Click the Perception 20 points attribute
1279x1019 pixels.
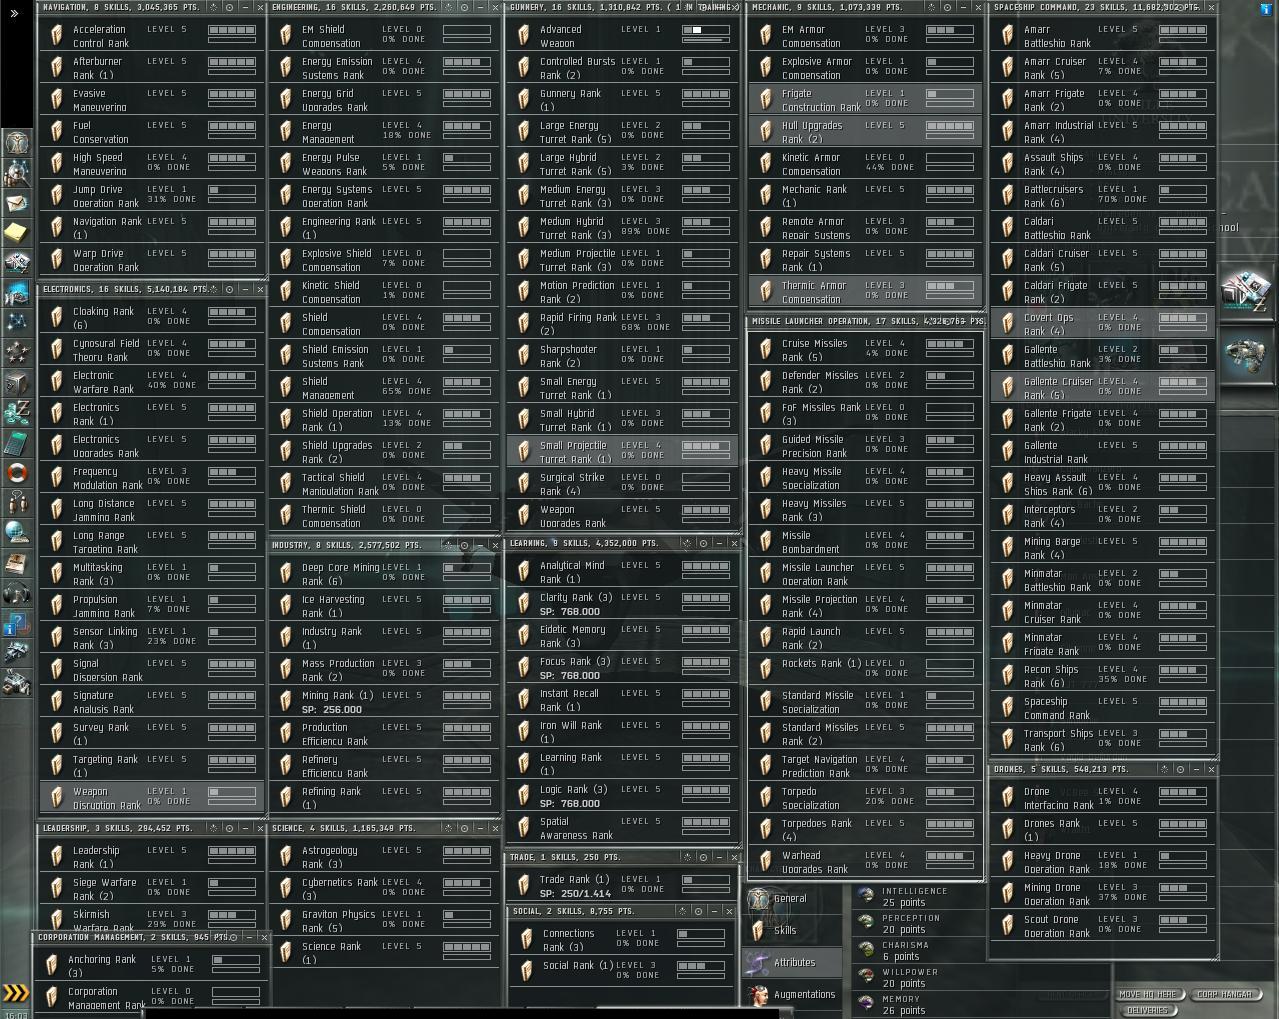pyautogui.click(x=911, y=923)
